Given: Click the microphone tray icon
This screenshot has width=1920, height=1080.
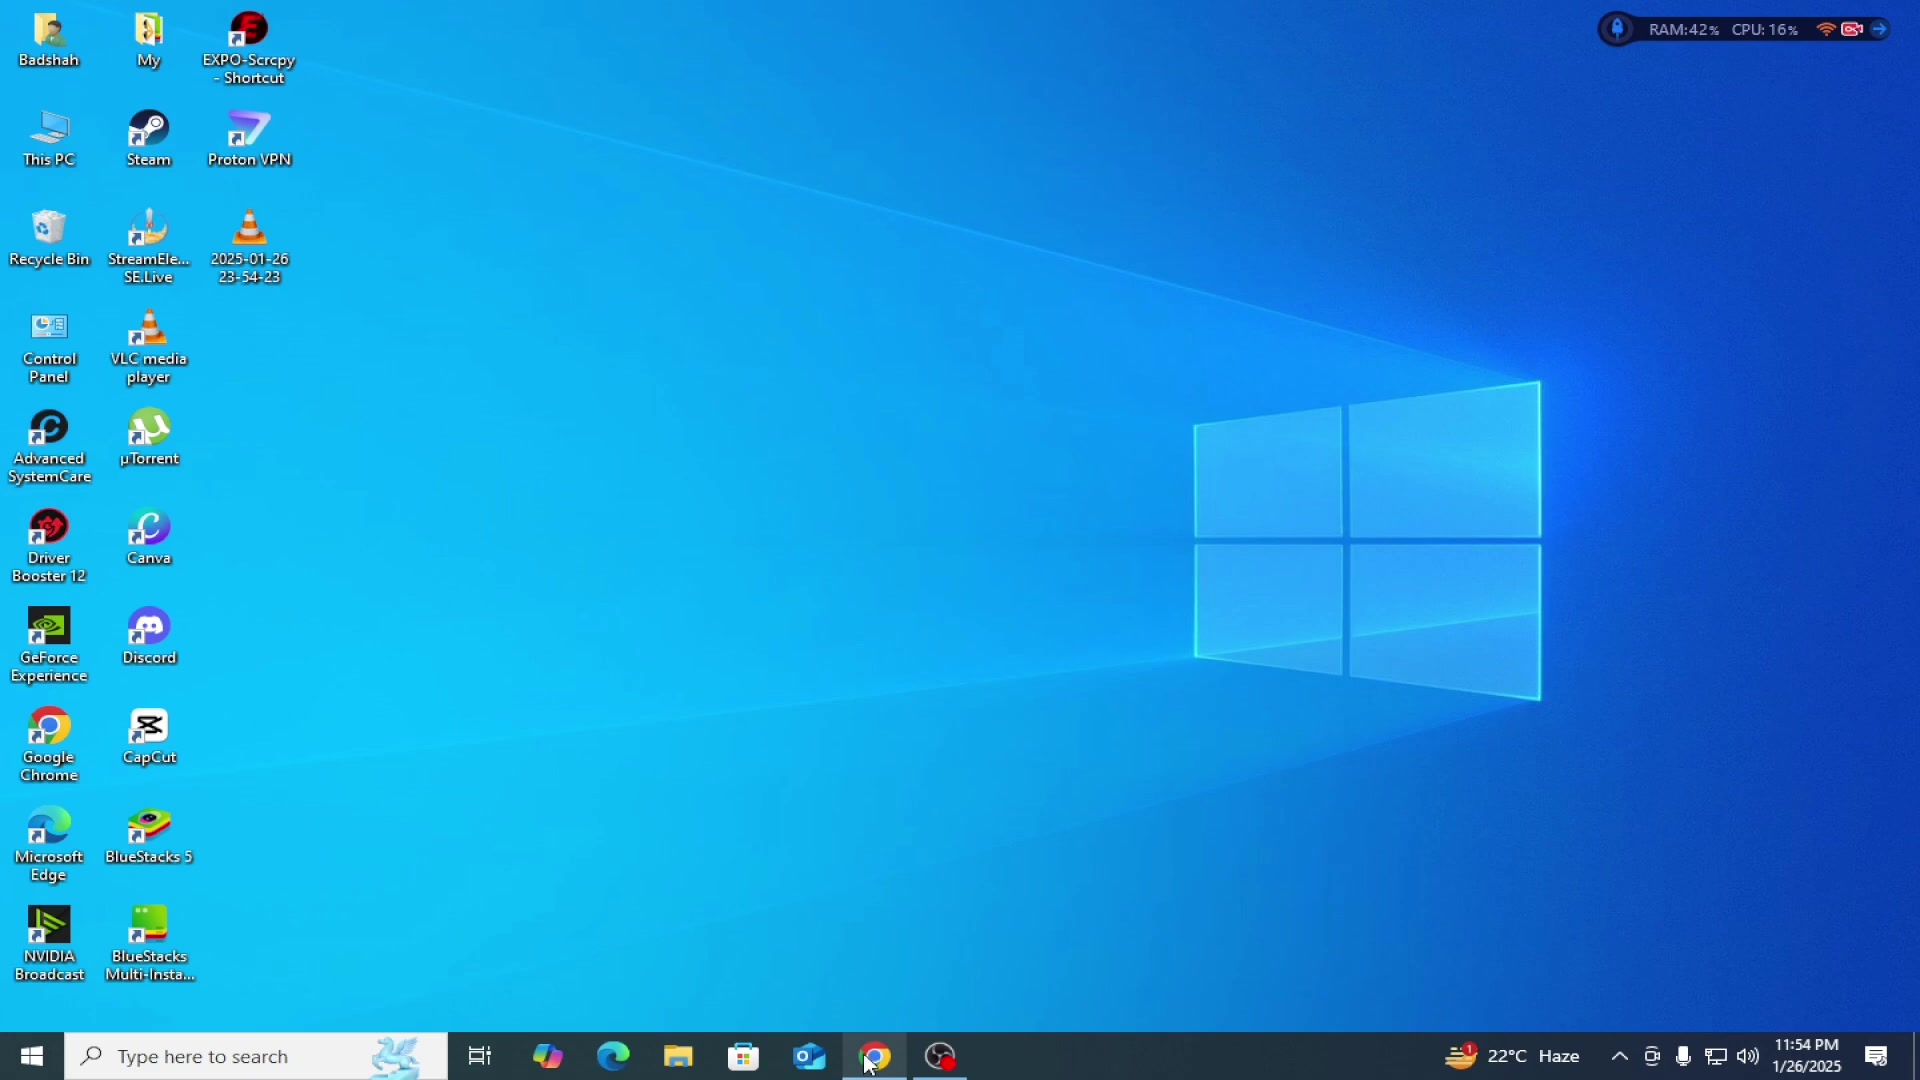Looking at the screenshot, I should (x=1685, y=1057).
